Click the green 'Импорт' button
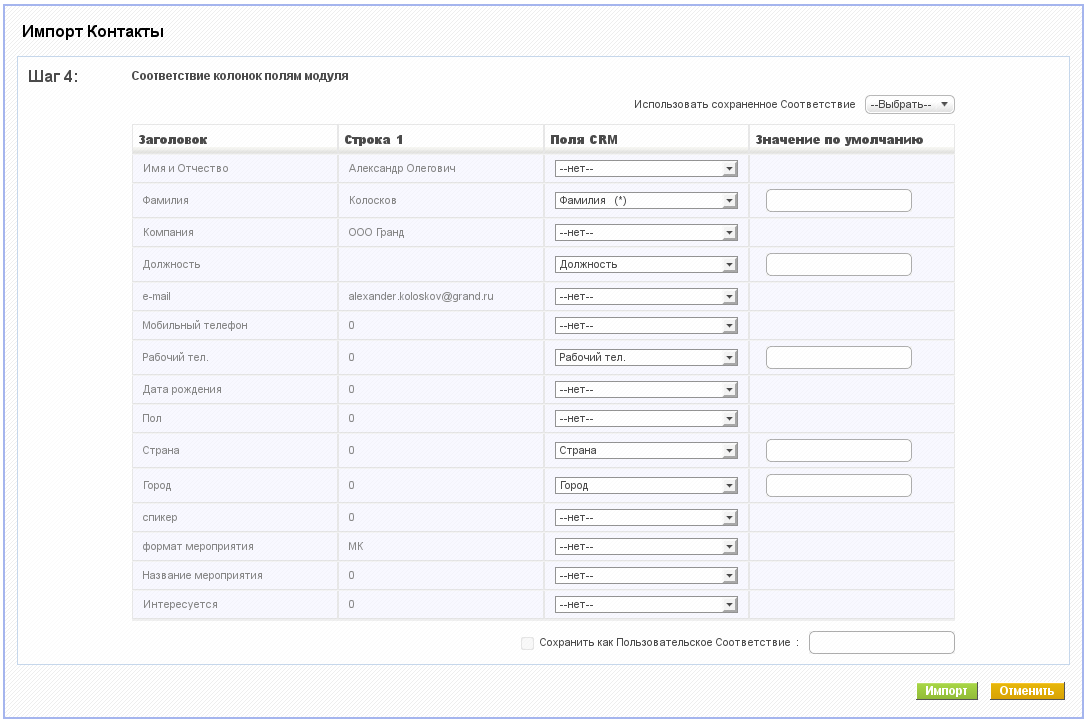The width and height of the screenshot is (1088, 723). [x=946, y=691]
